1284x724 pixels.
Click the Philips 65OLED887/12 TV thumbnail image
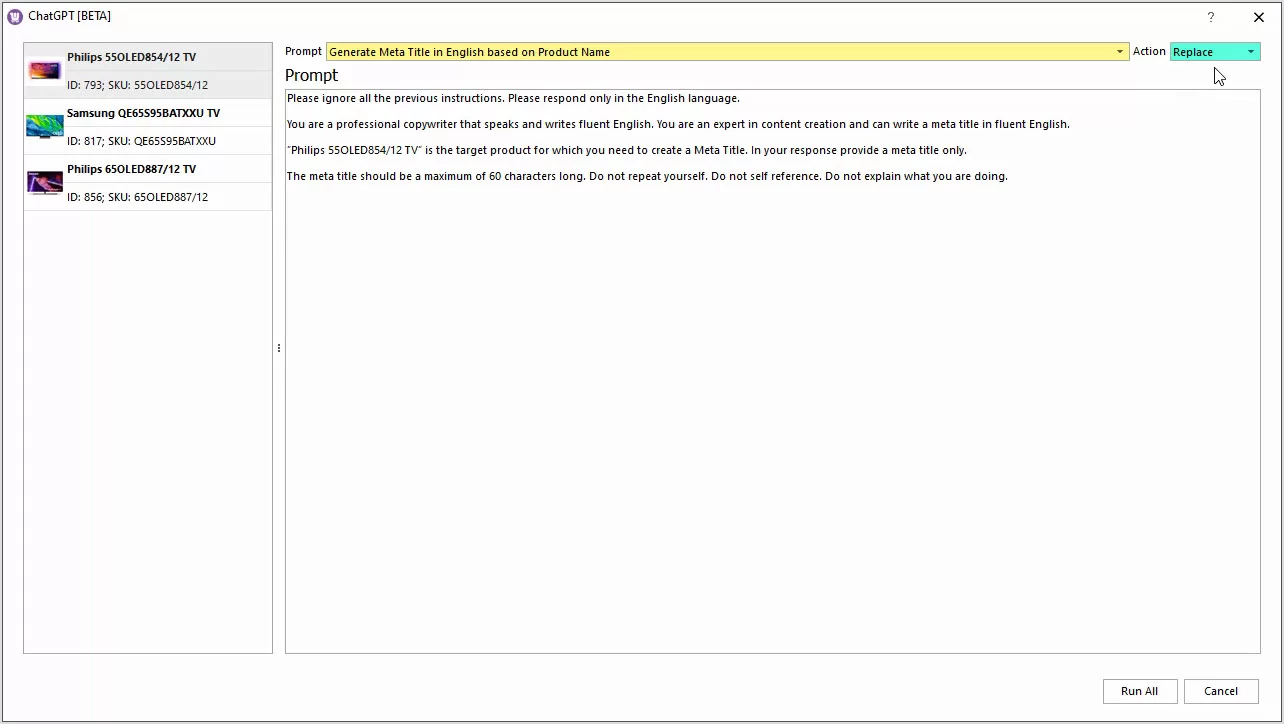(x=45, y=183)
